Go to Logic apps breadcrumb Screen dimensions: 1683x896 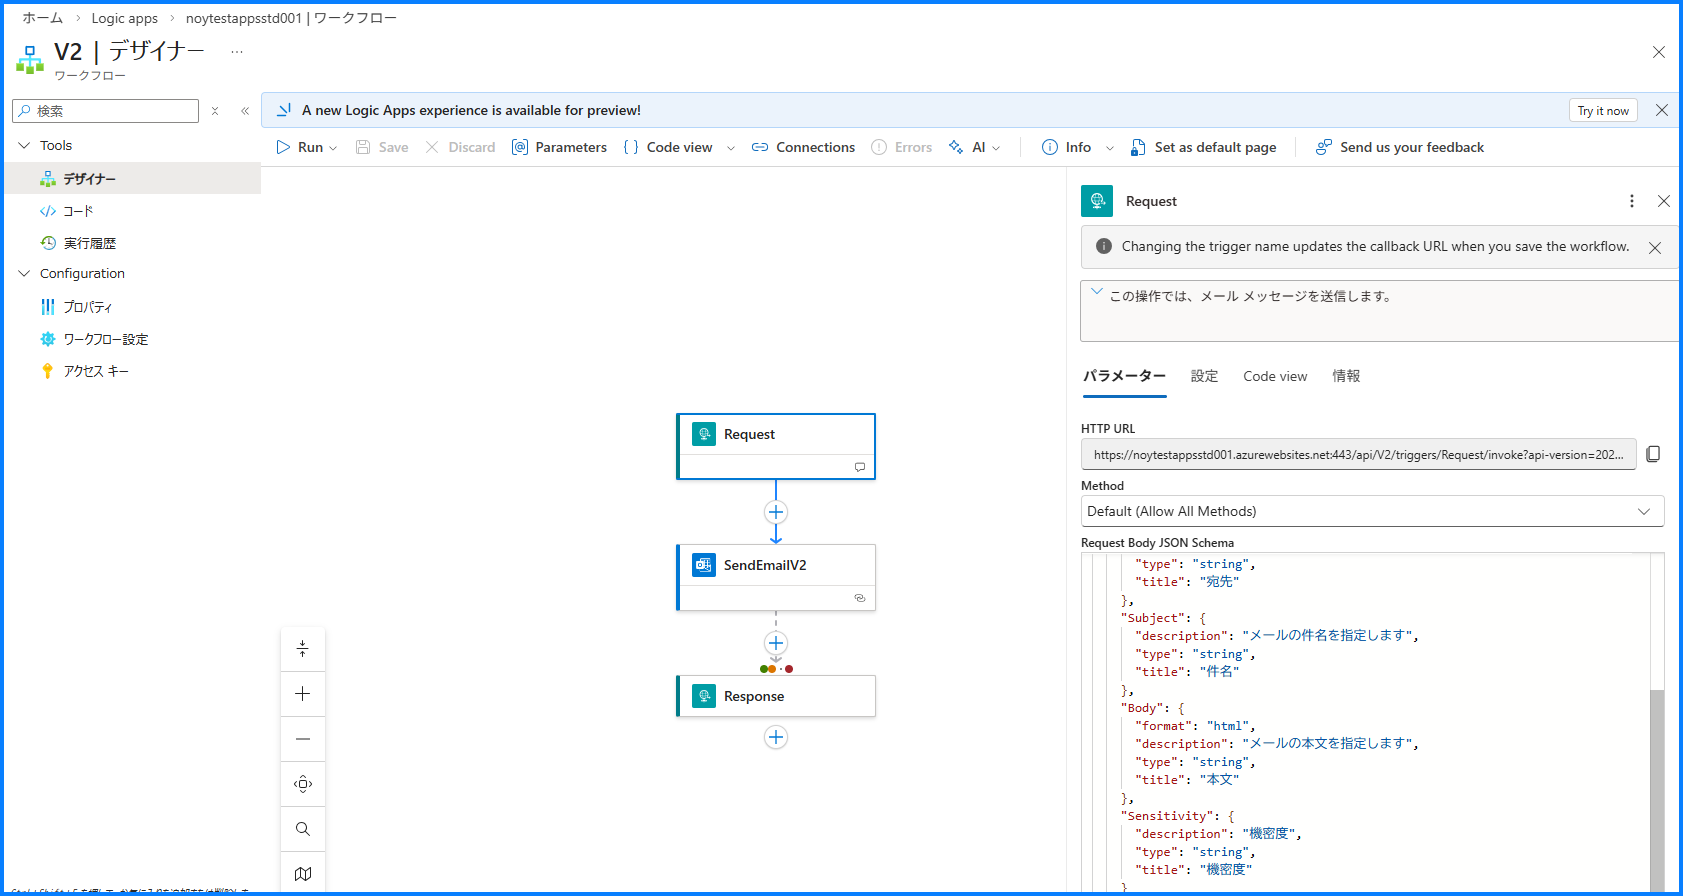[125, 18]
